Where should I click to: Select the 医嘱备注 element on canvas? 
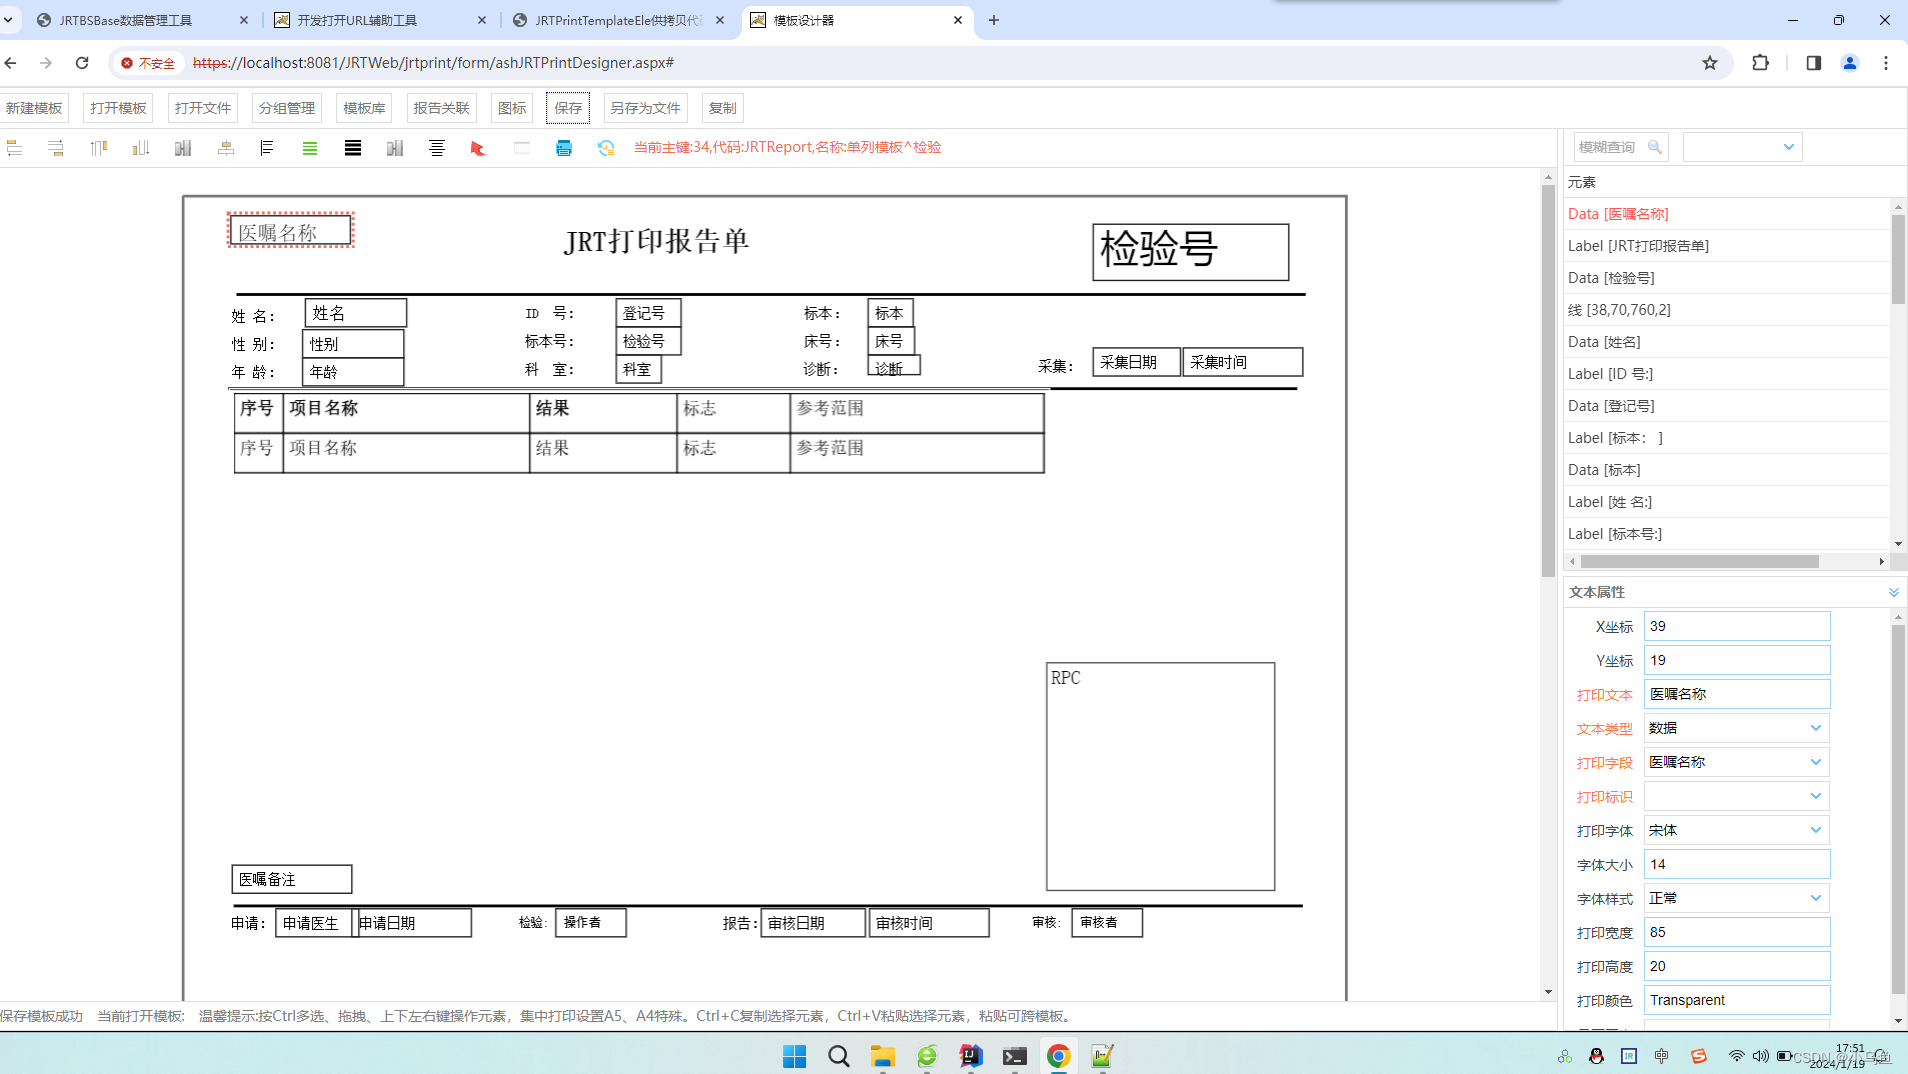point(291,879)
